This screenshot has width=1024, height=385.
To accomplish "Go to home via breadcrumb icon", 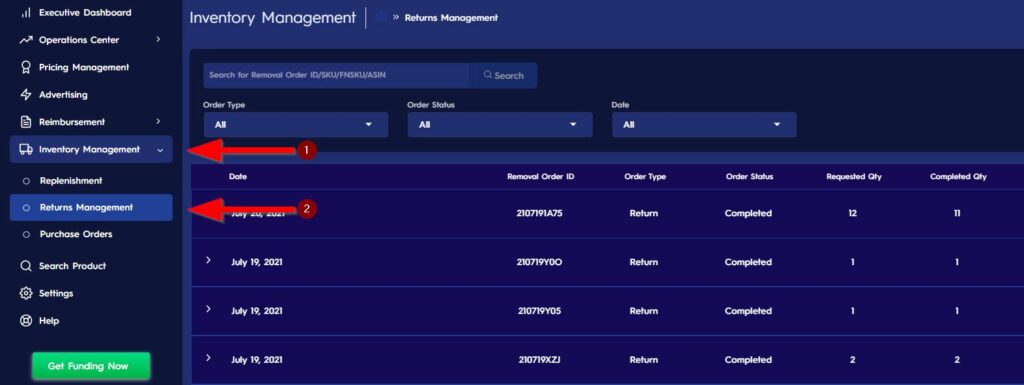I will click(x=381, y=18).
